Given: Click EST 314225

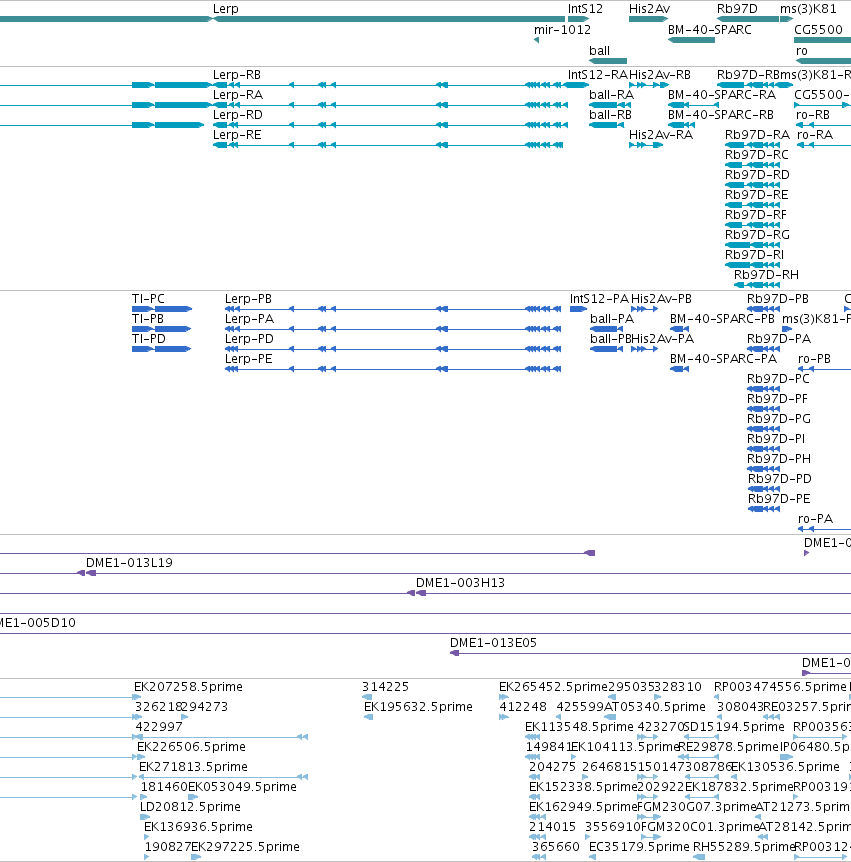Looking at the screenshot, I should (385, 687).
